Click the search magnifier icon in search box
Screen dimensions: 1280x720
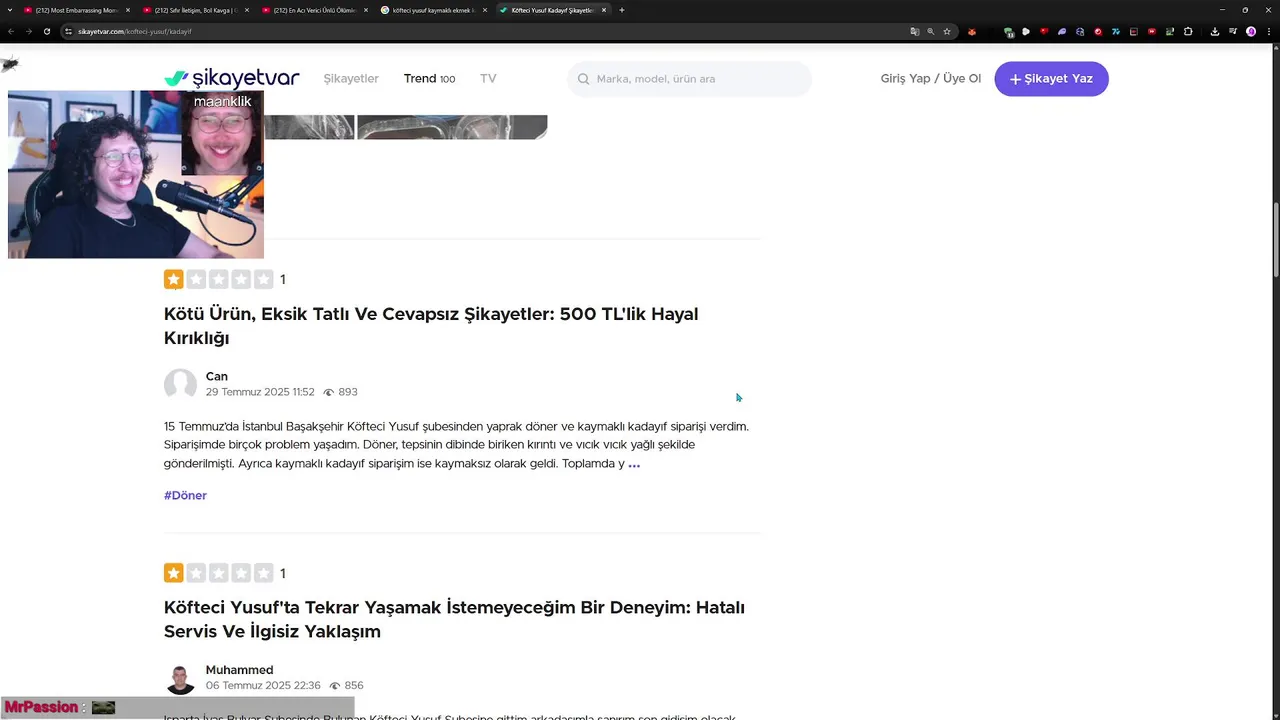pyautogui.click(x=583, y=79)
